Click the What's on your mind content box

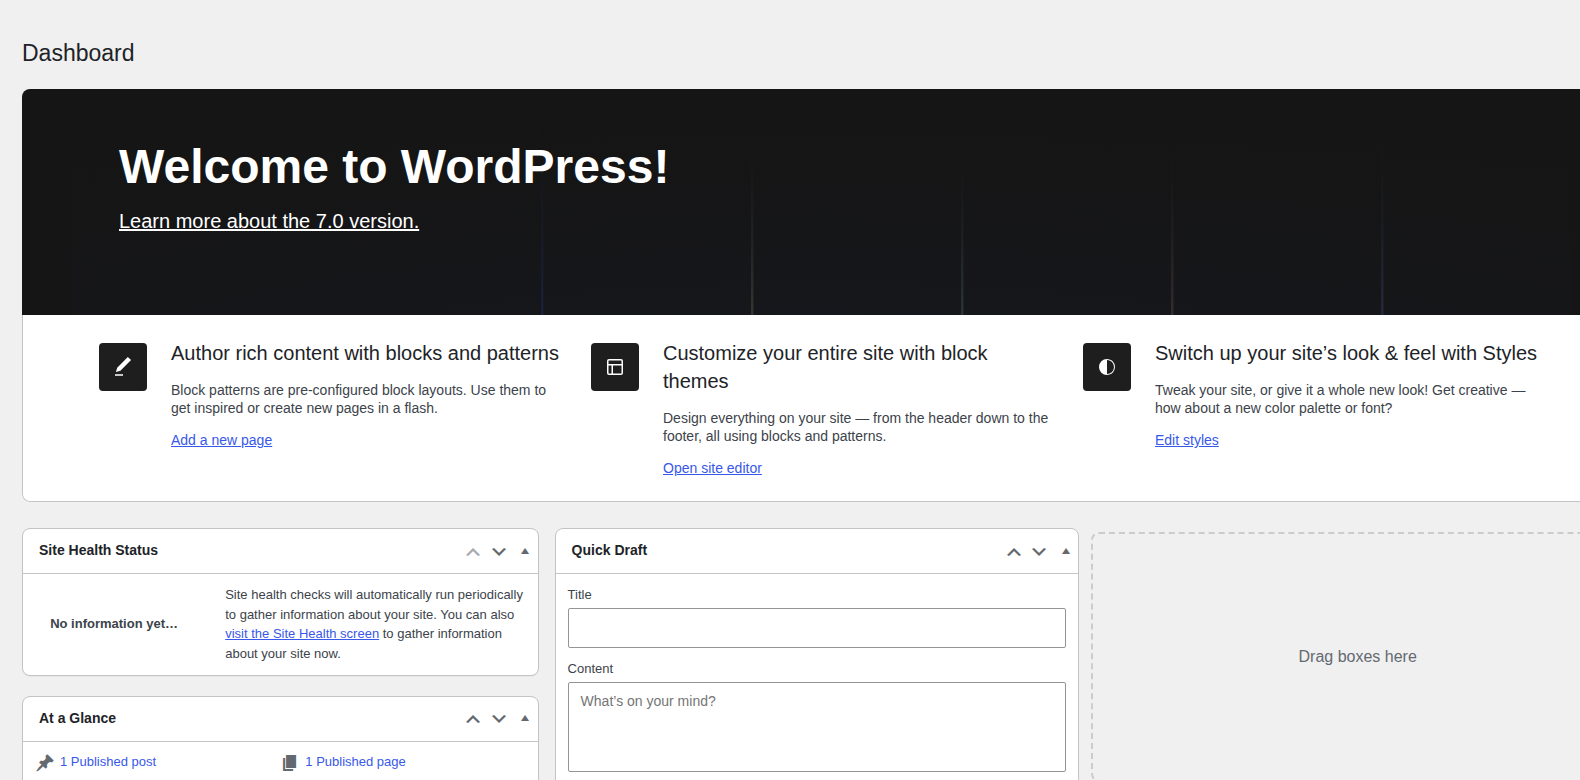[816, 727]
